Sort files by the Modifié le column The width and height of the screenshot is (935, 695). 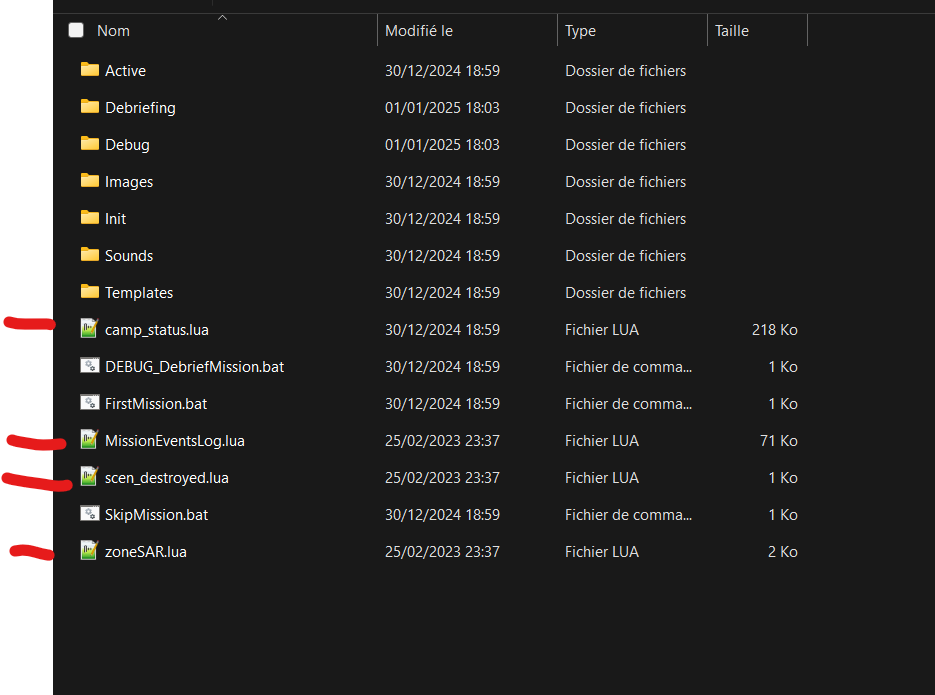click(467, 30)
